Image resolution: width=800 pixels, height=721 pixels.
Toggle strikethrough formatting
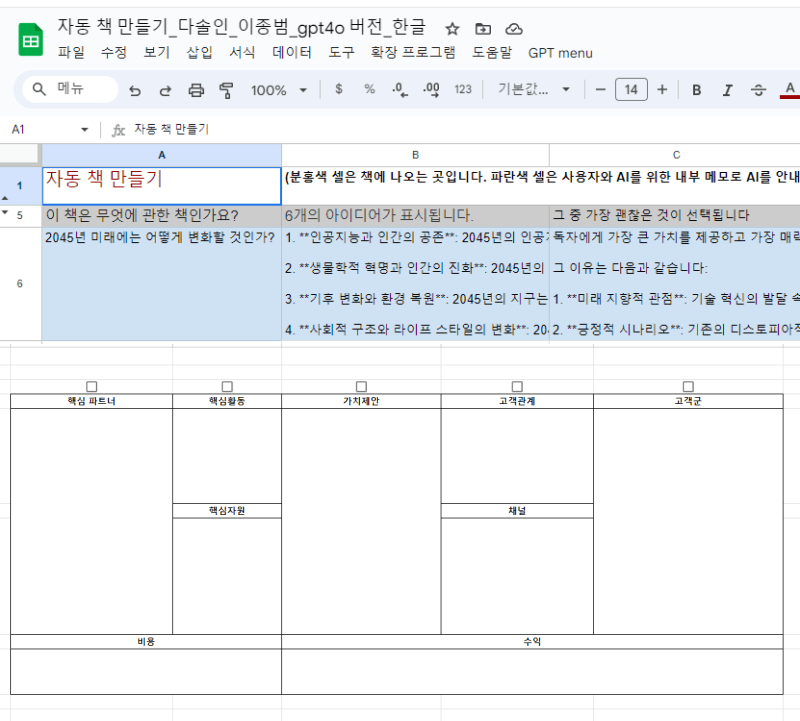pos(758,90)
